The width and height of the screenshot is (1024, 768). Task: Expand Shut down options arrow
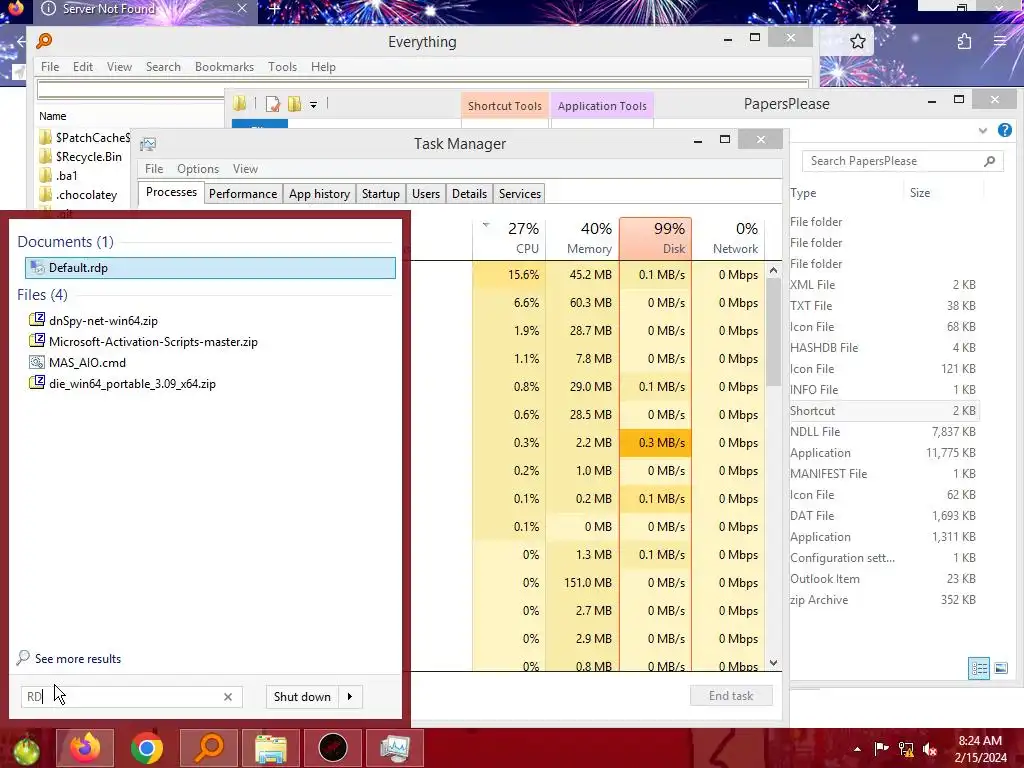coord(350,697)
